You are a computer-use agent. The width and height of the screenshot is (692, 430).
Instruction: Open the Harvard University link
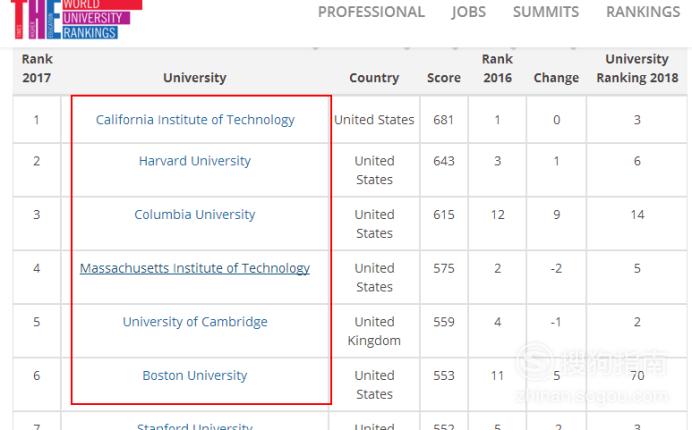195,161
